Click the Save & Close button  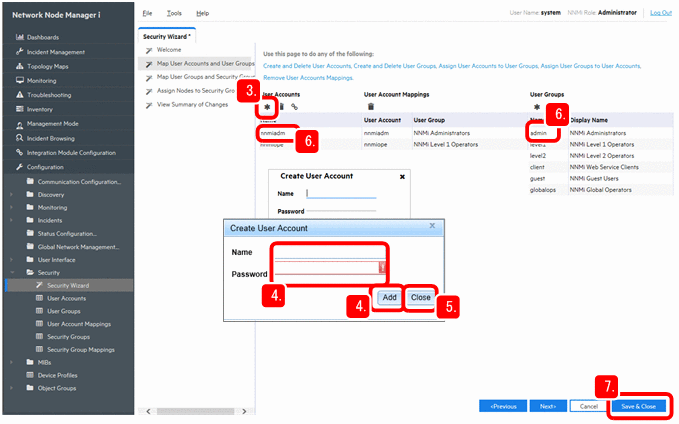[x=638, y=407]
